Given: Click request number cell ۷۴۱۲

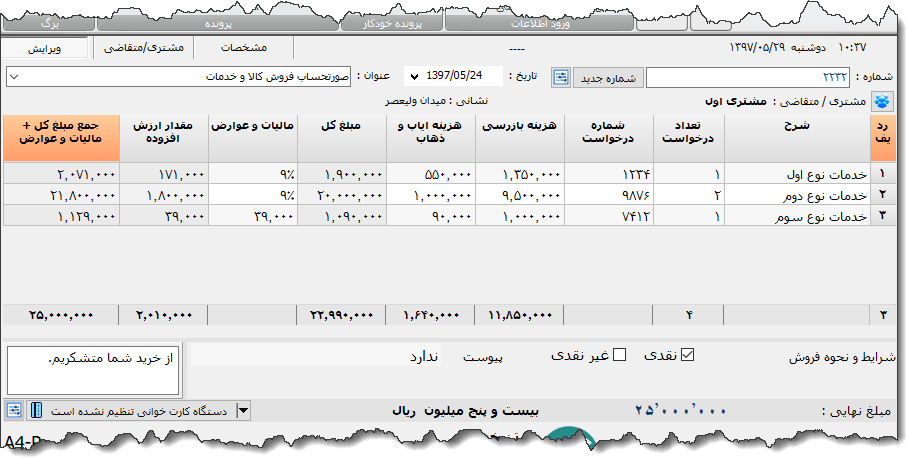Looking at the screenshot, I should pyautogui.click(x=609, y=216).
